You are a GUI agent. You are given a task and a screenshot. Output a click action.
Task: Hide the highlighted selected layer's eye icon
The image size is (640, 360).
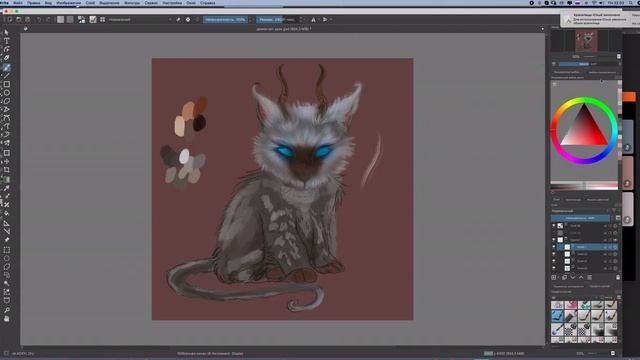554,247
